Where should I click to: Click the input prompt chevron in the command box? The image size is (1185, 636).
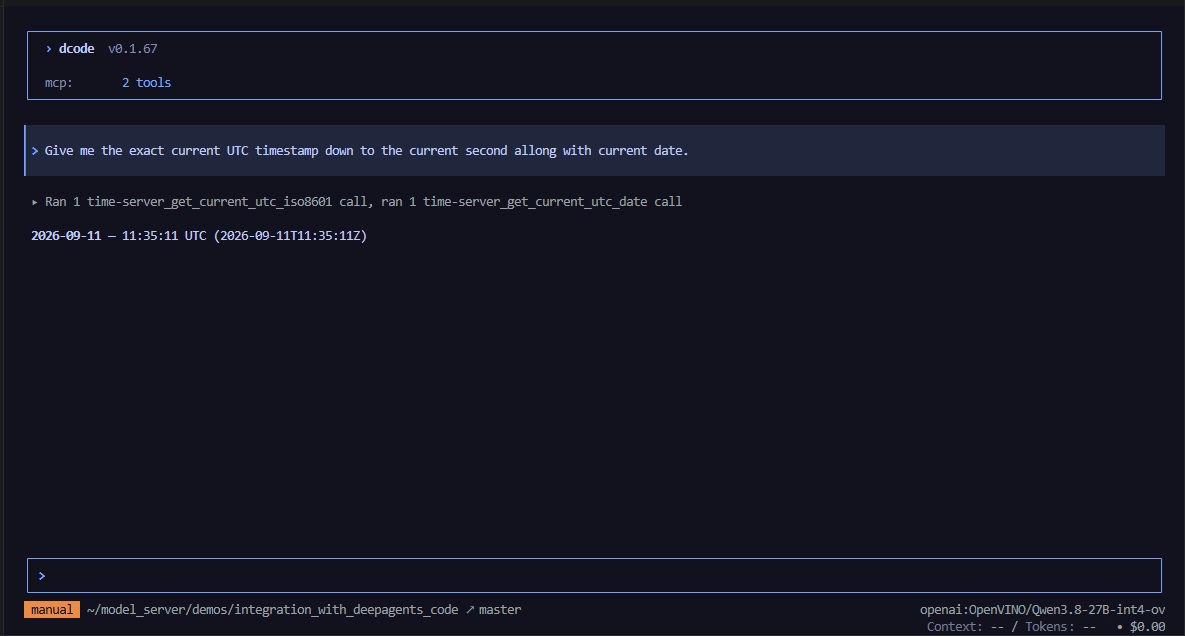(42, 576)
